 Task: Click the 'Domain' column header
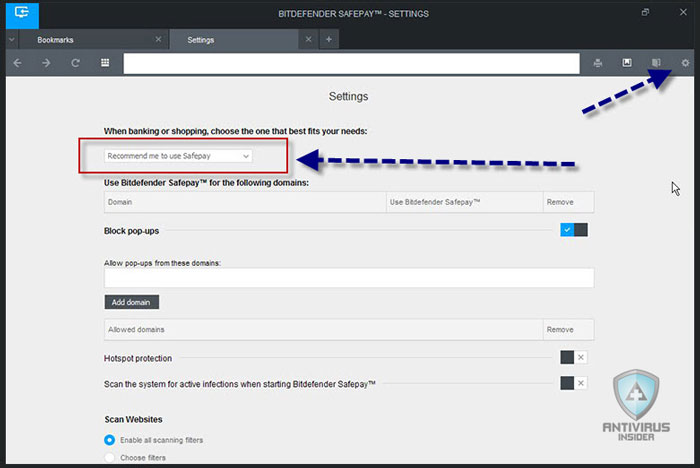245,202
